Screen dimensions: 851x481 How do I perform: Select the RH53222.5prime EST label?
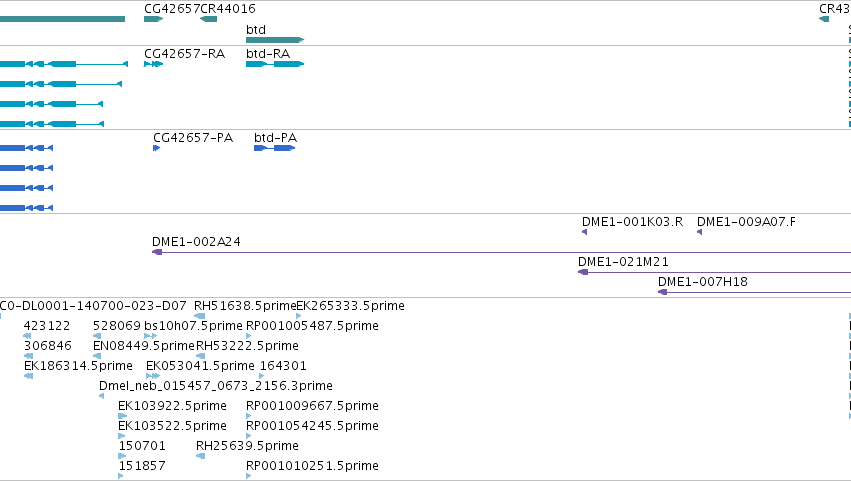click(247, 346)
